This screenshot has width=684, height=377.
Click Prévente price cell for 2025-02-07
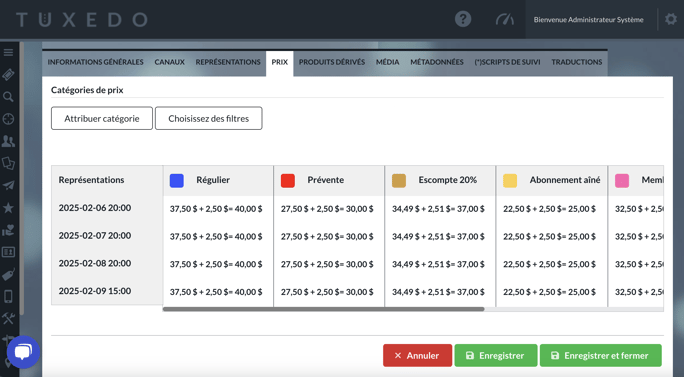coord(327,236)
